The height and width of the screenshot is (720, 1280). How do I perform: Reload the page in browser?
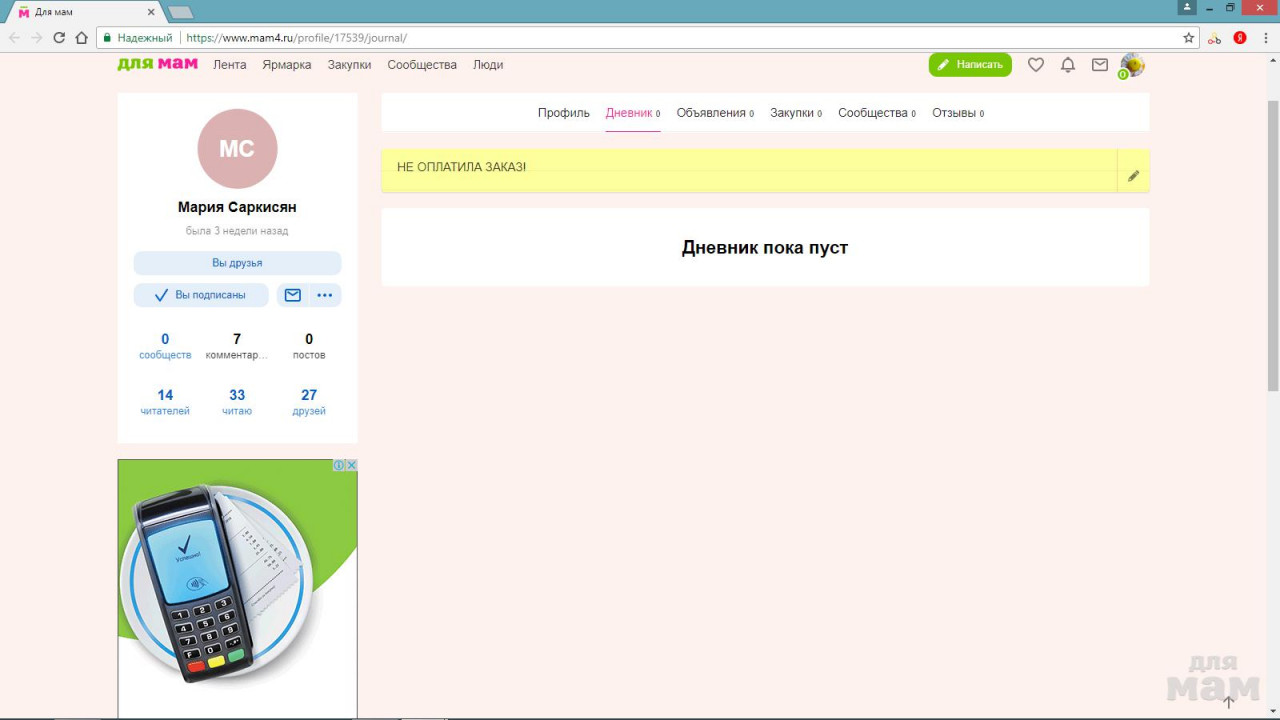pyautogui.click(x=59, y=38)
